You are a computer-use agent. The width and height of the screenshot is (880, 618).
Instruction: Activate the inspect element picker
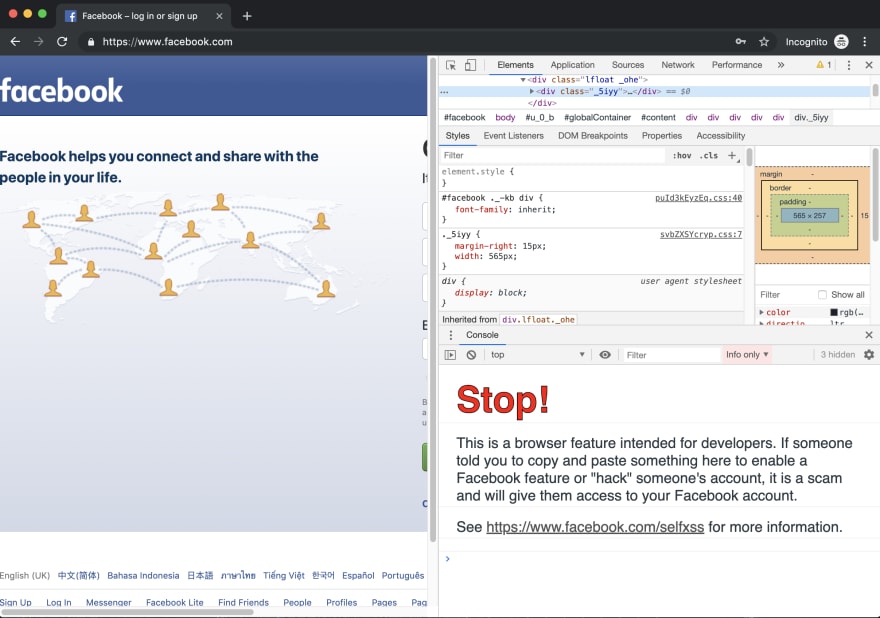(451, 65)
